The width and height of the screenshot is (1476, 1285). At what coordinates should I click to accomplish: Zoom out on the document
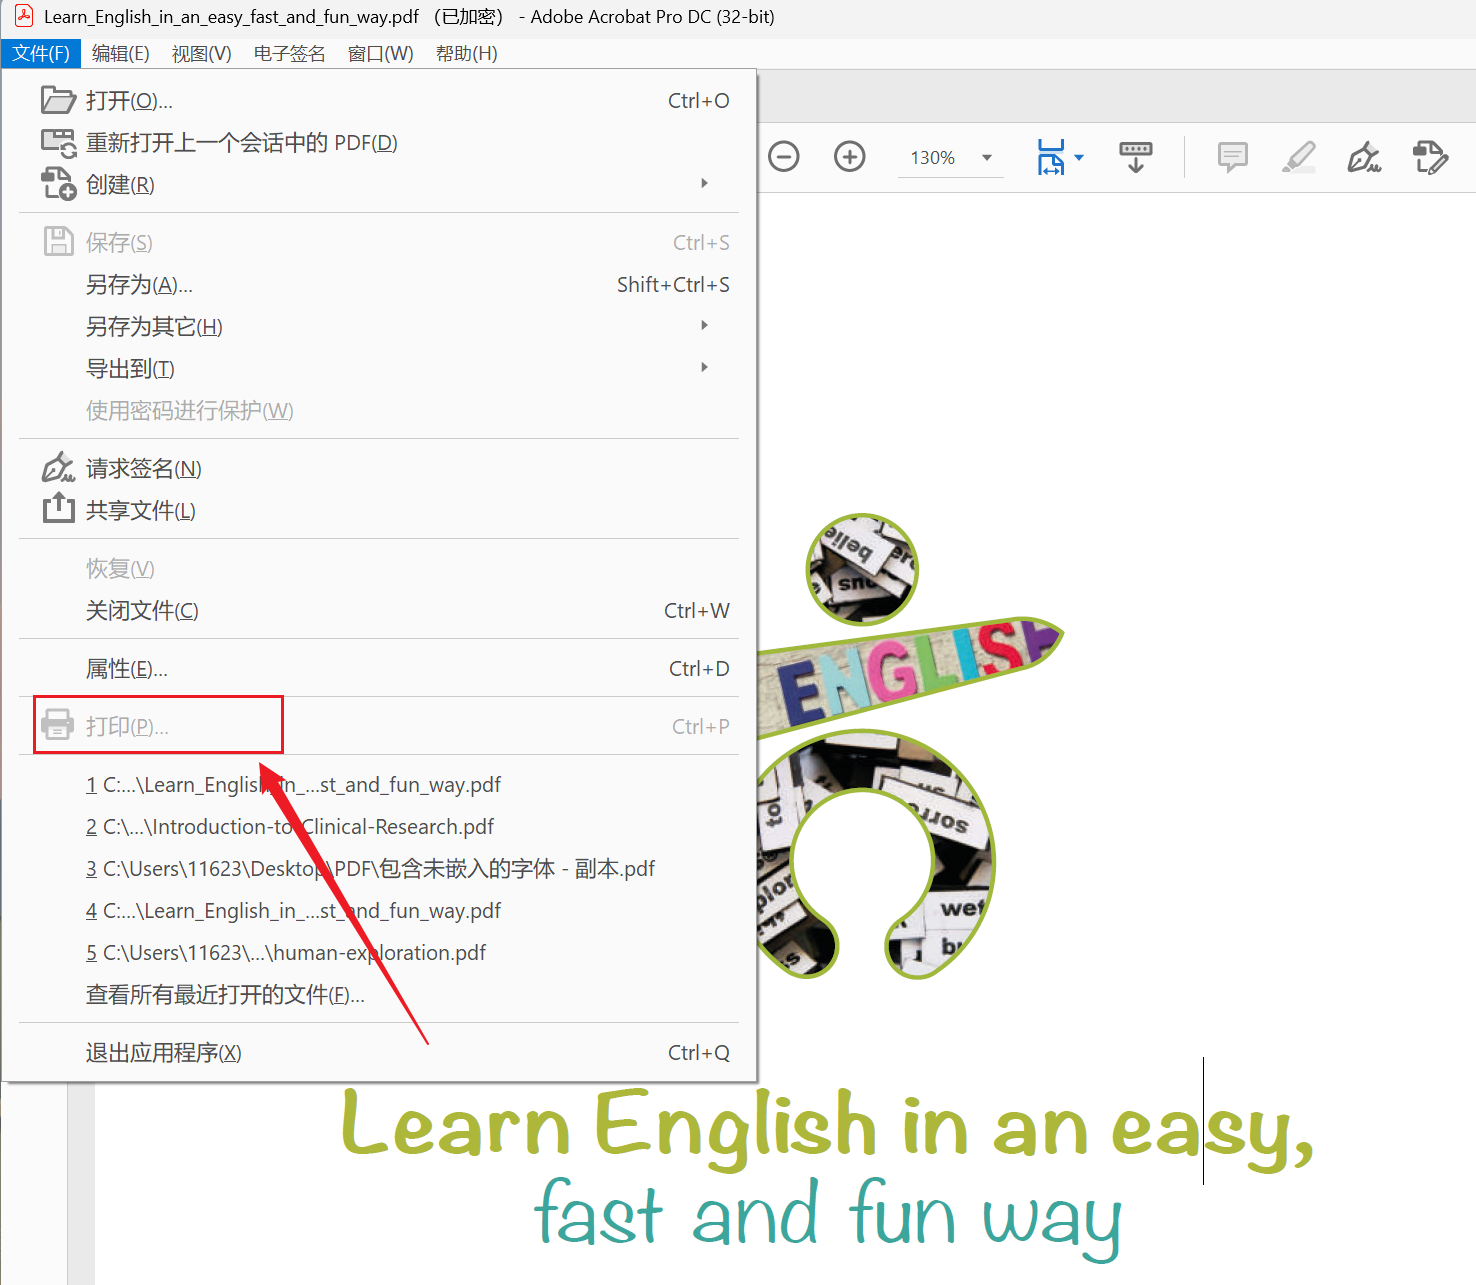pyautogui.click(x=784, y=157)
